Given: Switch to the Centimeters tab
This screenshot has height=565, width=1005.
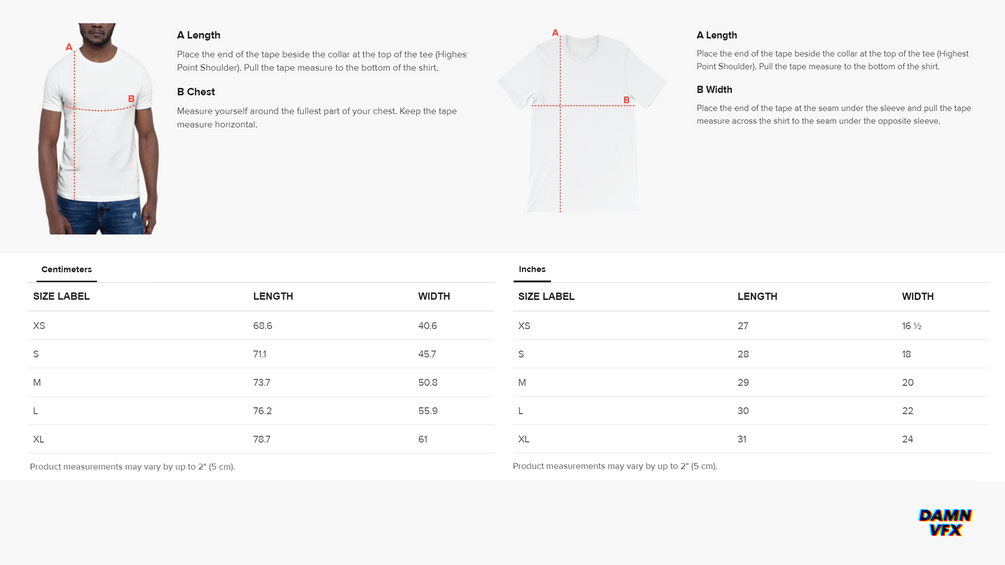Looking at the screenshot, I should (x=66, y=270).
